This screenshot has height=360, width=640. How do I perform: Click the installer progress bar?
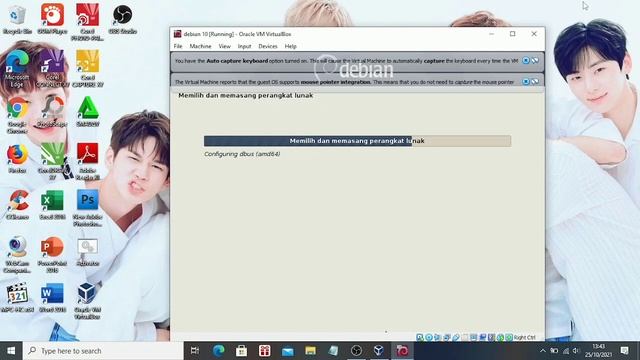pos(357,141)
